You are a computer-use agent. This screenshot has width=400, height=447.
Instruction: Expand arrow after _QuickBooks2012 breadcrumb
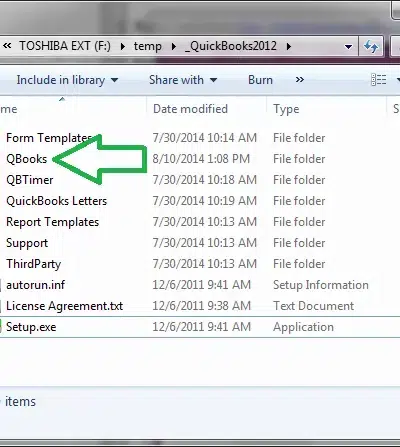289,46
